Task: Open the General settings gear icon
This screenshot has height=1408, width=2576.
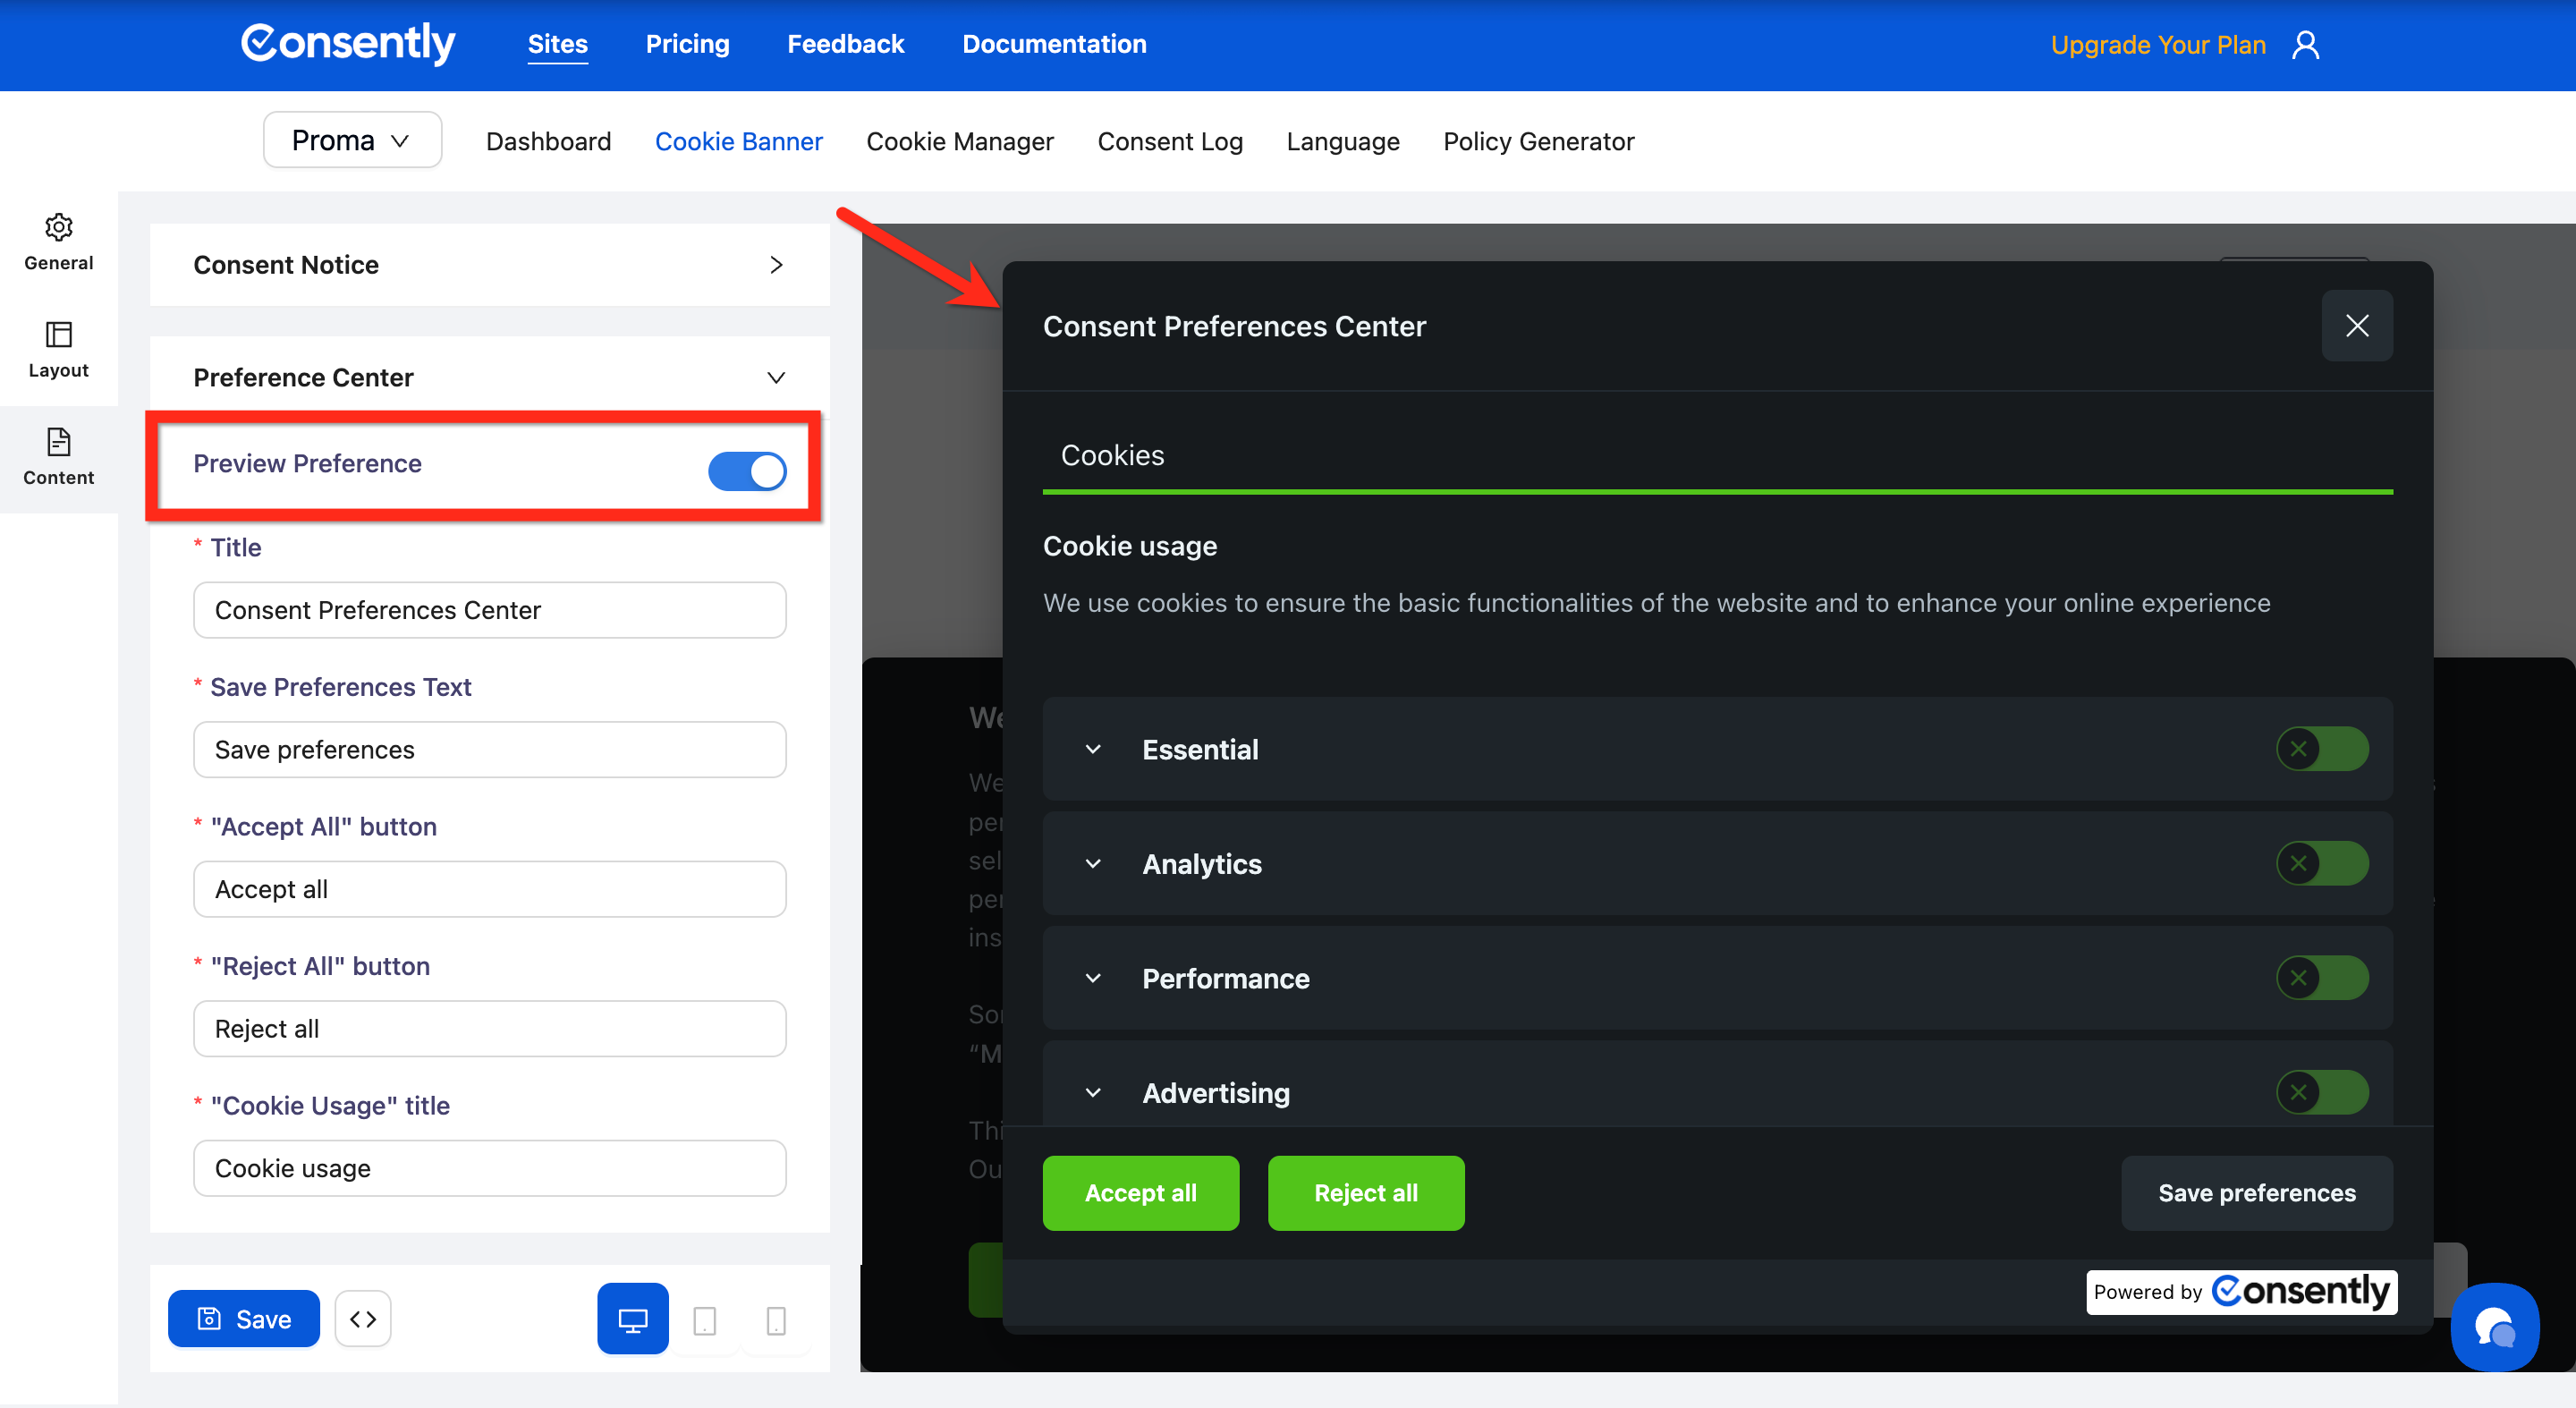Action: 59,228
